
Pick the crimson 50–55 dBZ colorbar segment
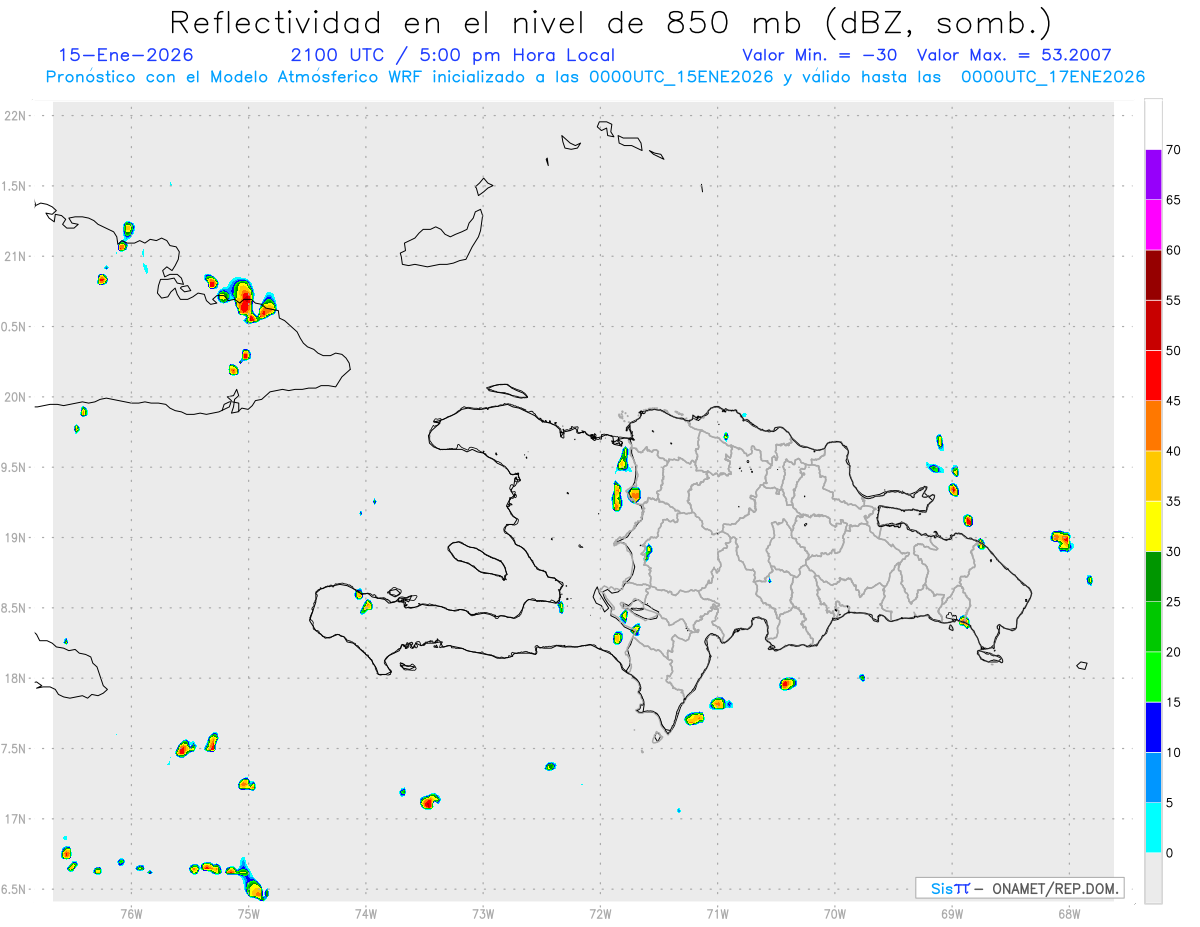[x=1153, y=325]
